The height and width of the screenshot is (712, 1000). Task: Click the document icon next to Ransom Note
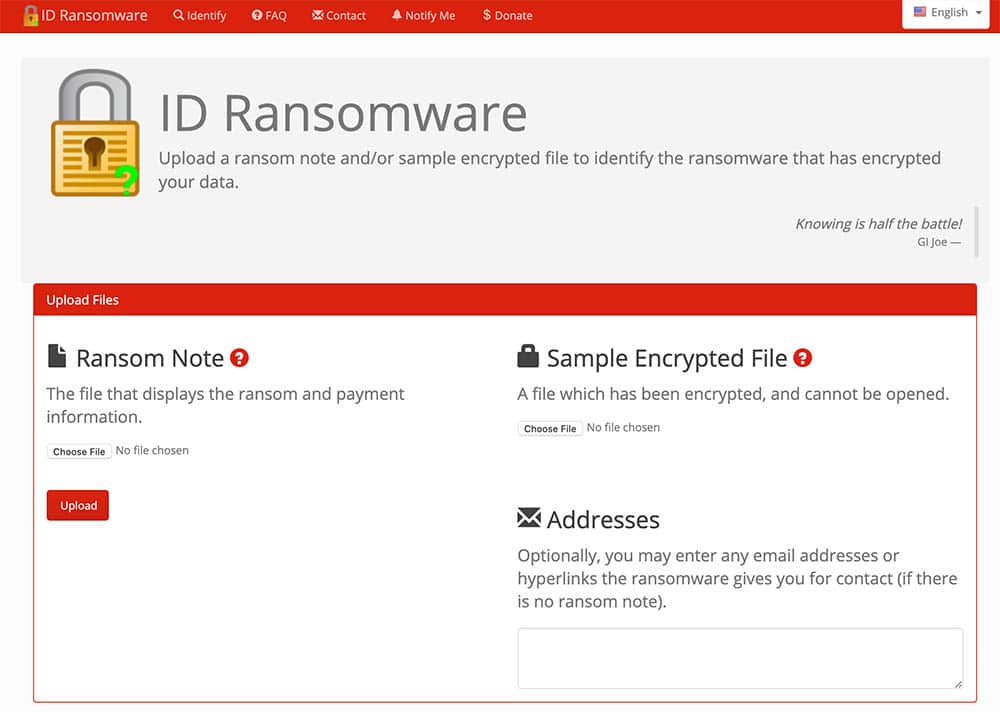point(57,356)
